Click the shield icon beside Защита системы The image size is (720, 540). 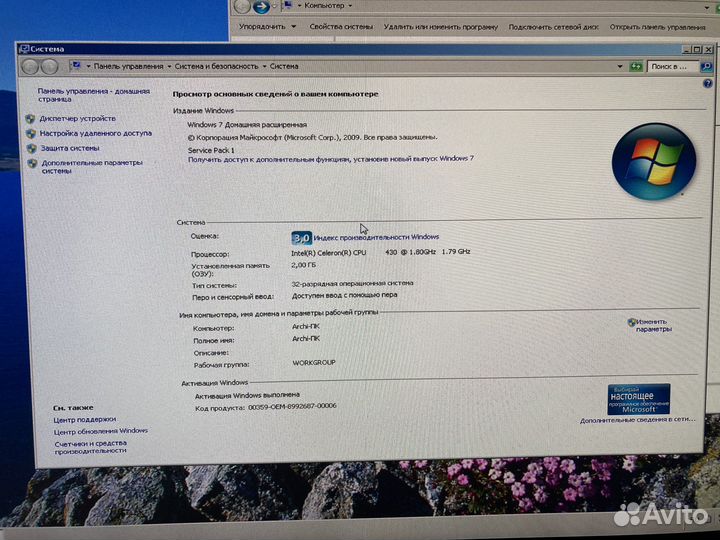(x=31, y=147)
